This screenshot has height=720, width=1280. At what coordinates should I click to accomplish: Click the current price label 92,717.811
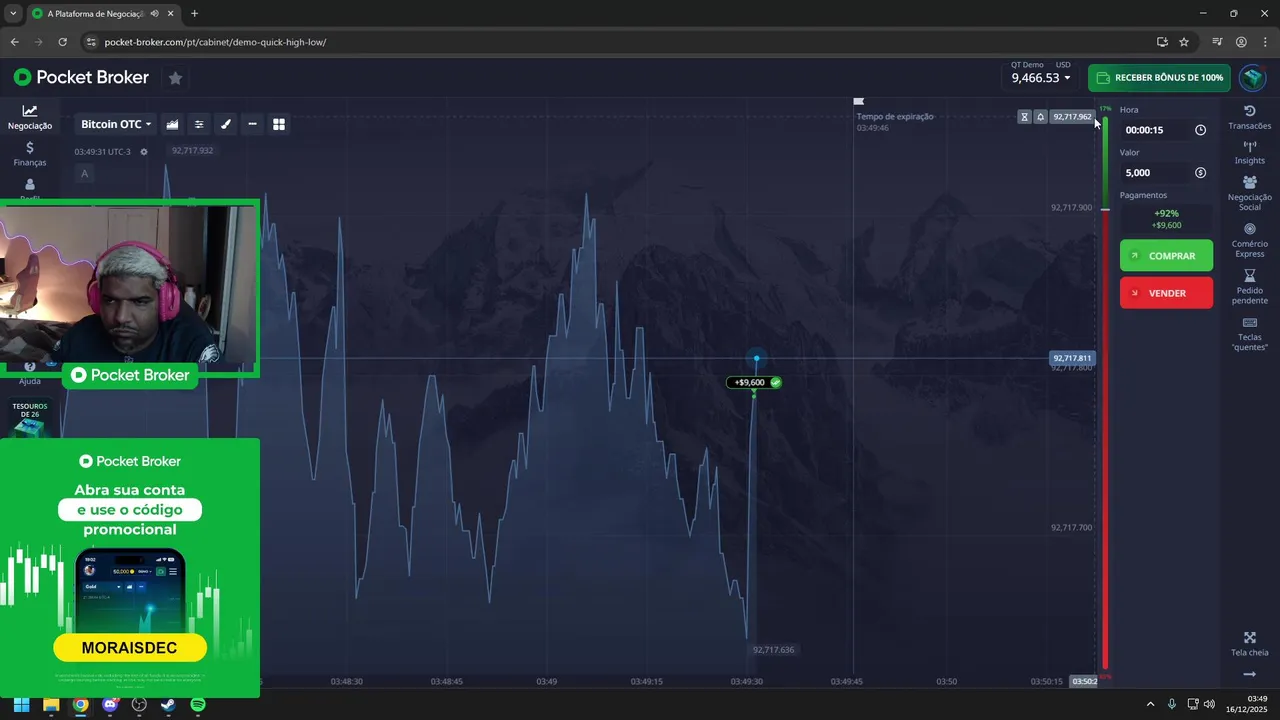[1072, 358]
